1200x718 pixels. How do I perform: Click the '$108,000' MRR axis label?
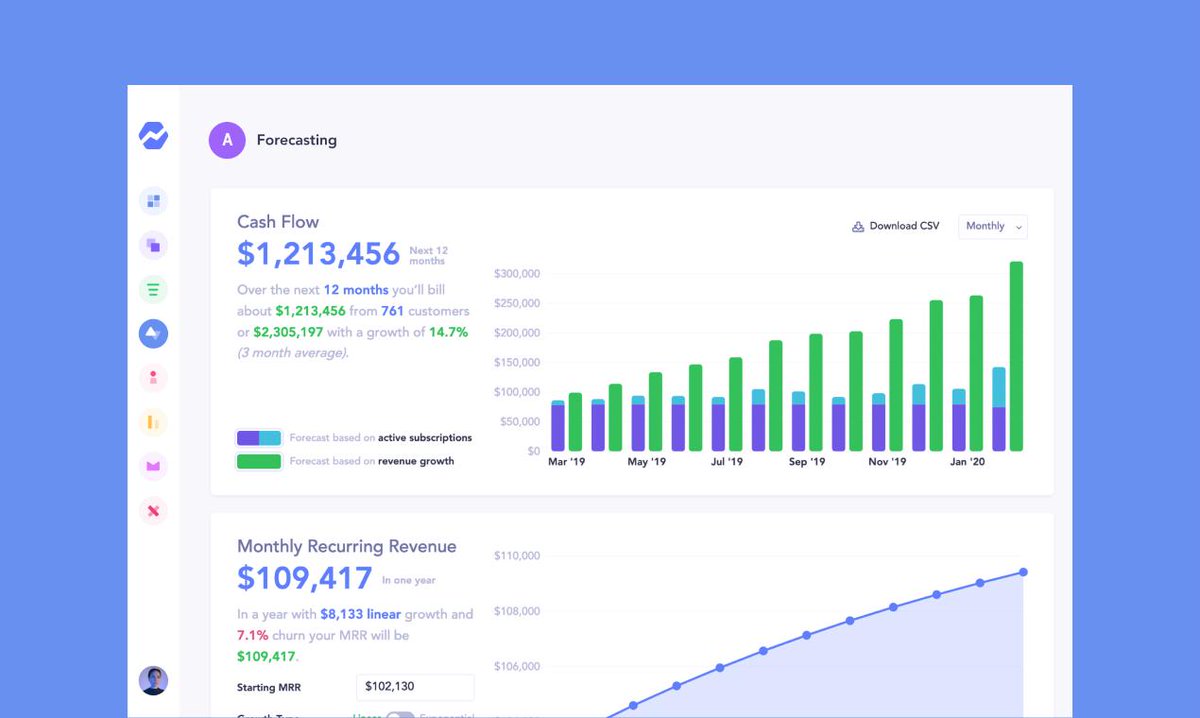[x=517, y=611]
